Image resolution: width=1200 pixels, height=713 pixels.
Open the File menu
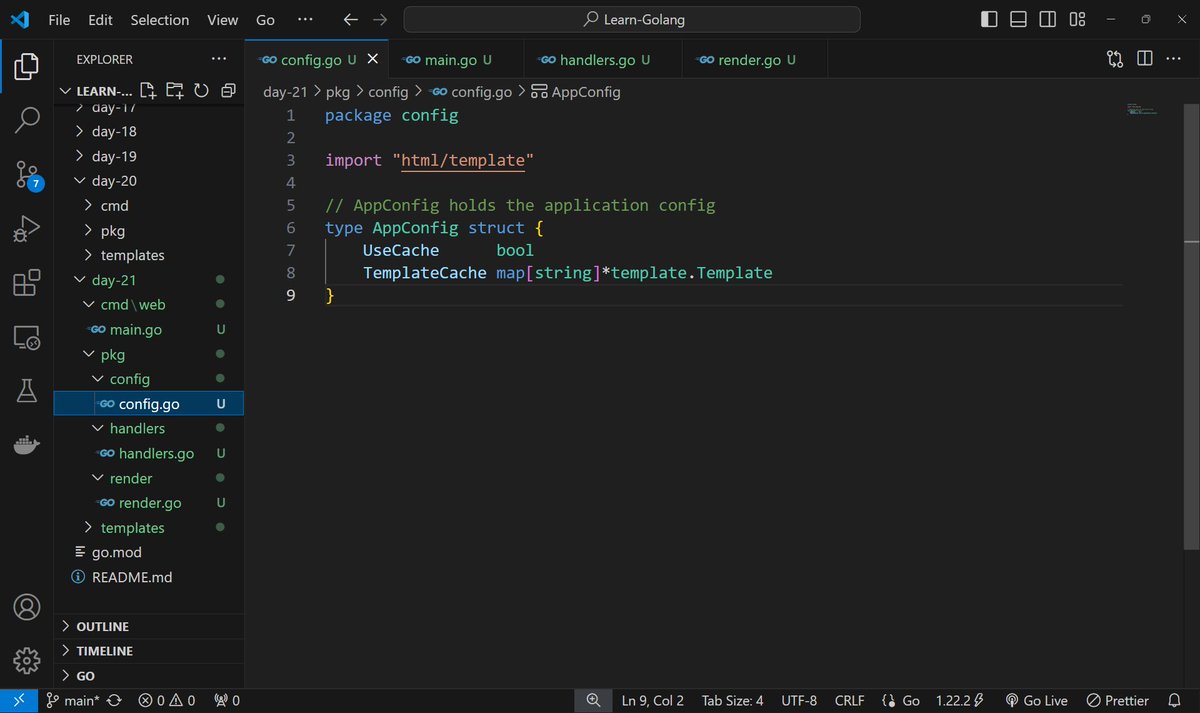[x=59, y=19]
